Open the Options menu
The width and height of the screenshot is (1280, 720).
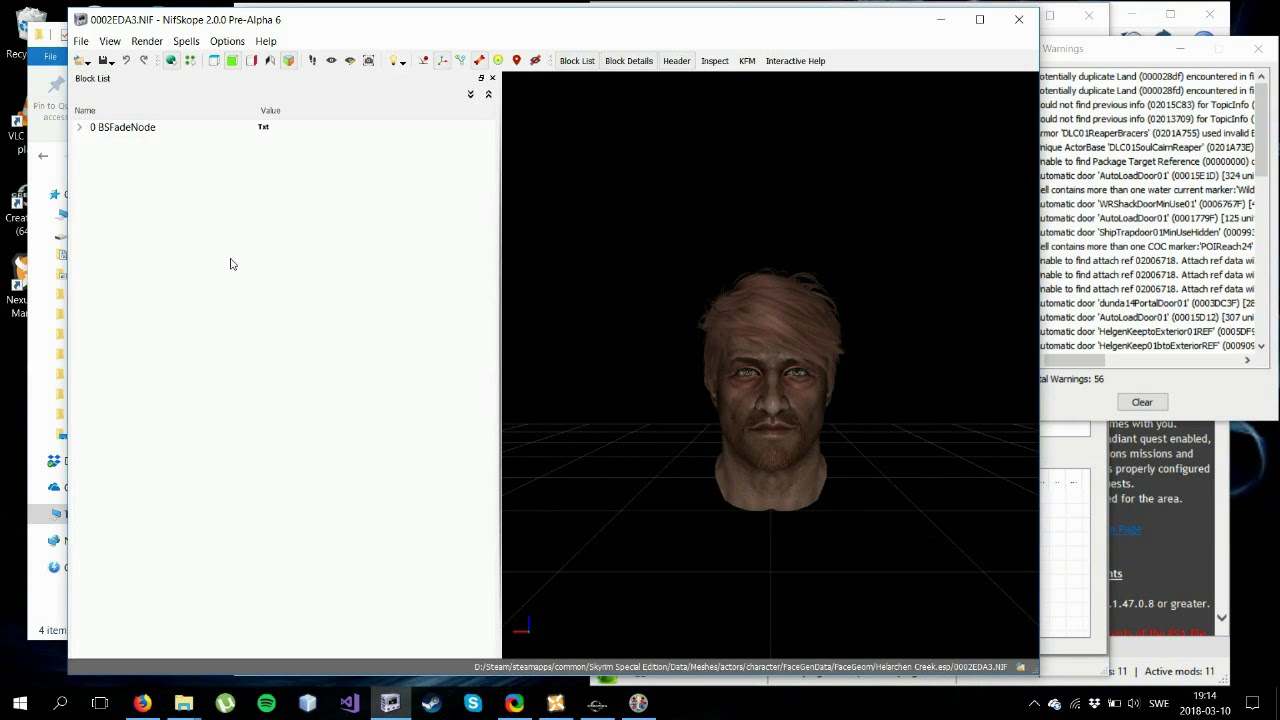point(227,41)
